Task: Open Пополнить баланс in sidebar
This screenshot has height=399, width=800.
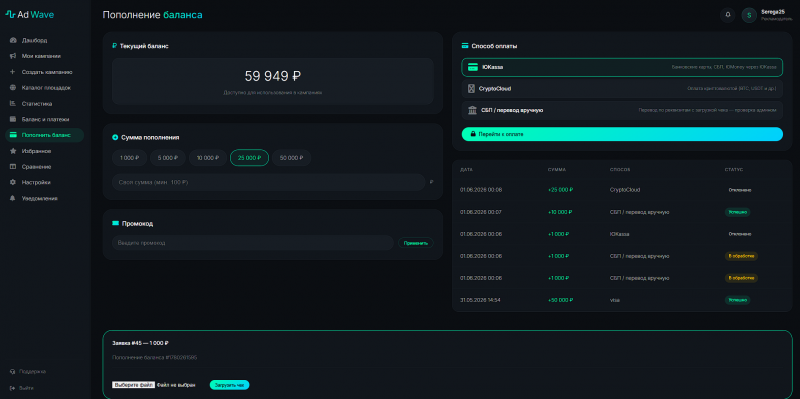Action: coord(44,135)
